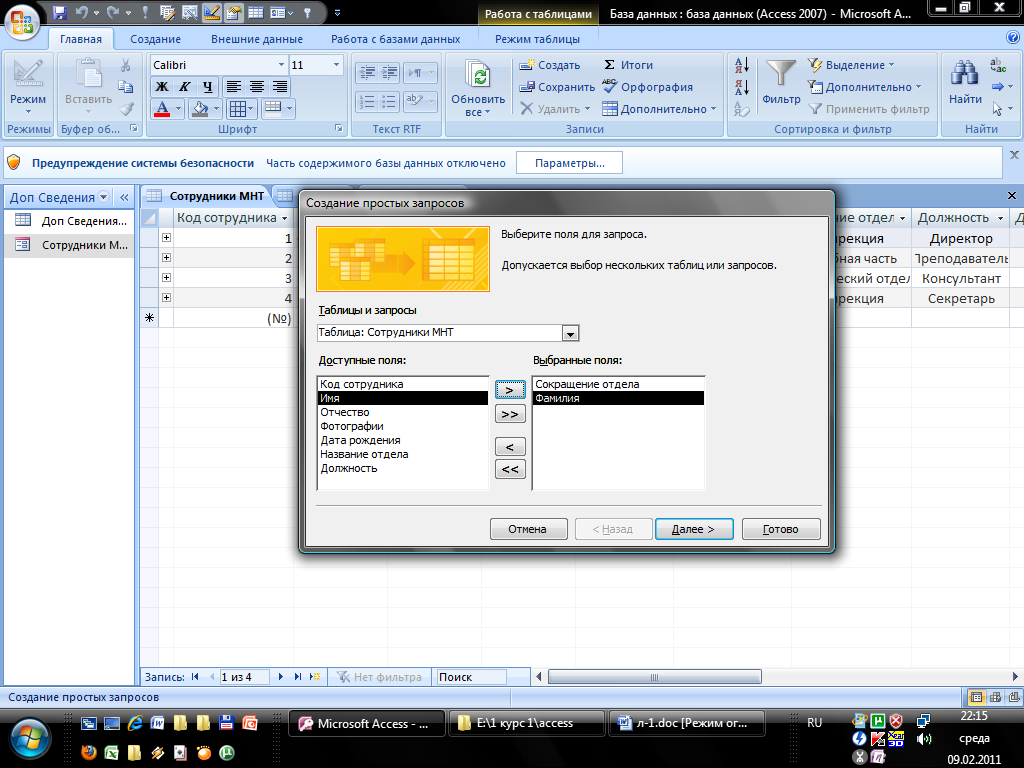
Task: Open Таблицы и запросы combo box arrow
Action: click(x=570, y=333)
